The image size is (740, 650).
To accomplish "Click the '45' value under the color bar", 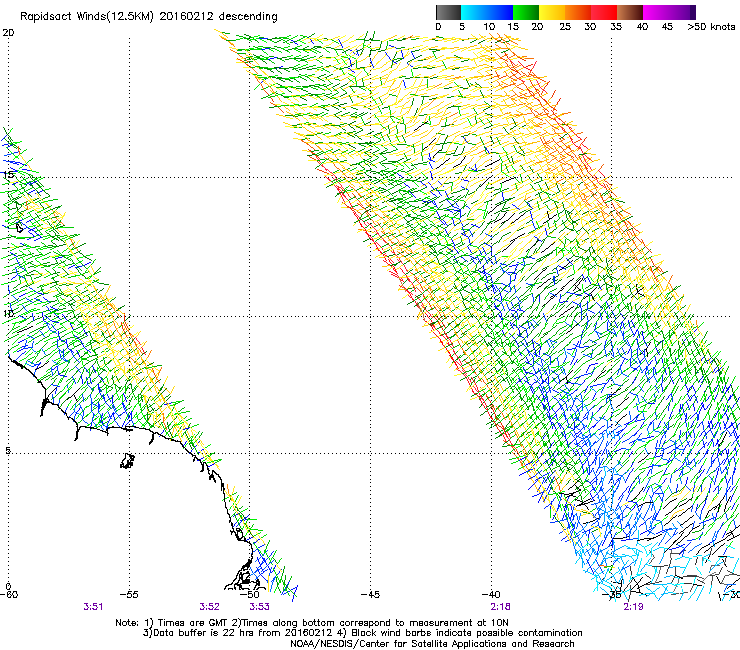I will pos(667,27).
